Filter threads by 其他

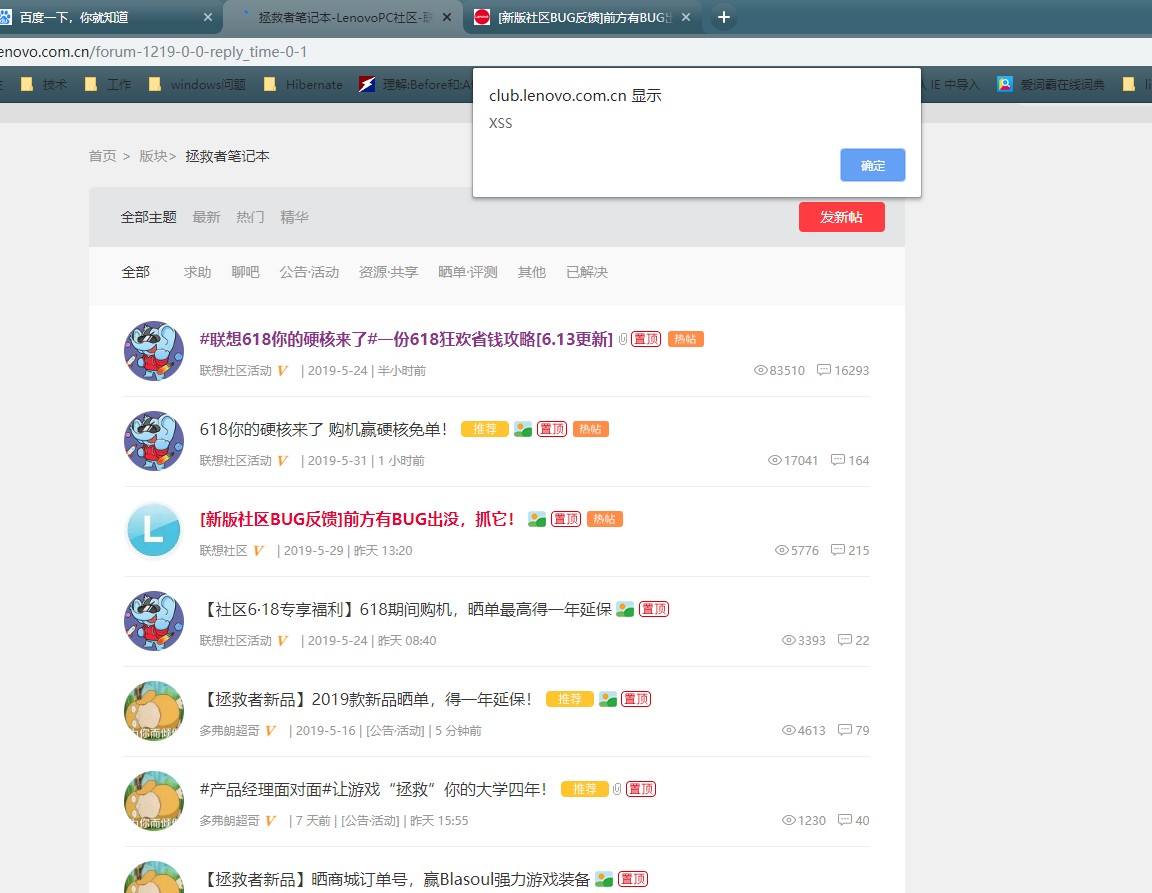[532, 272]
